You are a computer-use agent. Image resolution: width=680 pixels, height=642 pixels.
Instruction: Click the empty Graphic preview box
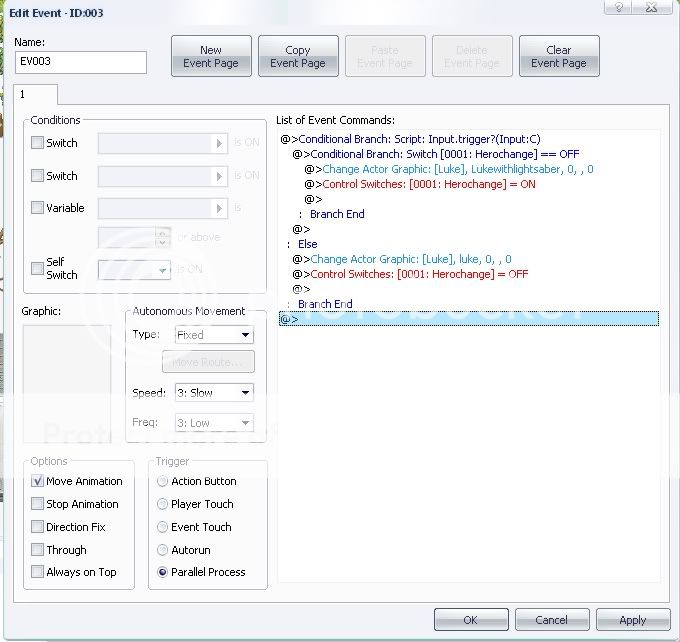coord(67,382)
